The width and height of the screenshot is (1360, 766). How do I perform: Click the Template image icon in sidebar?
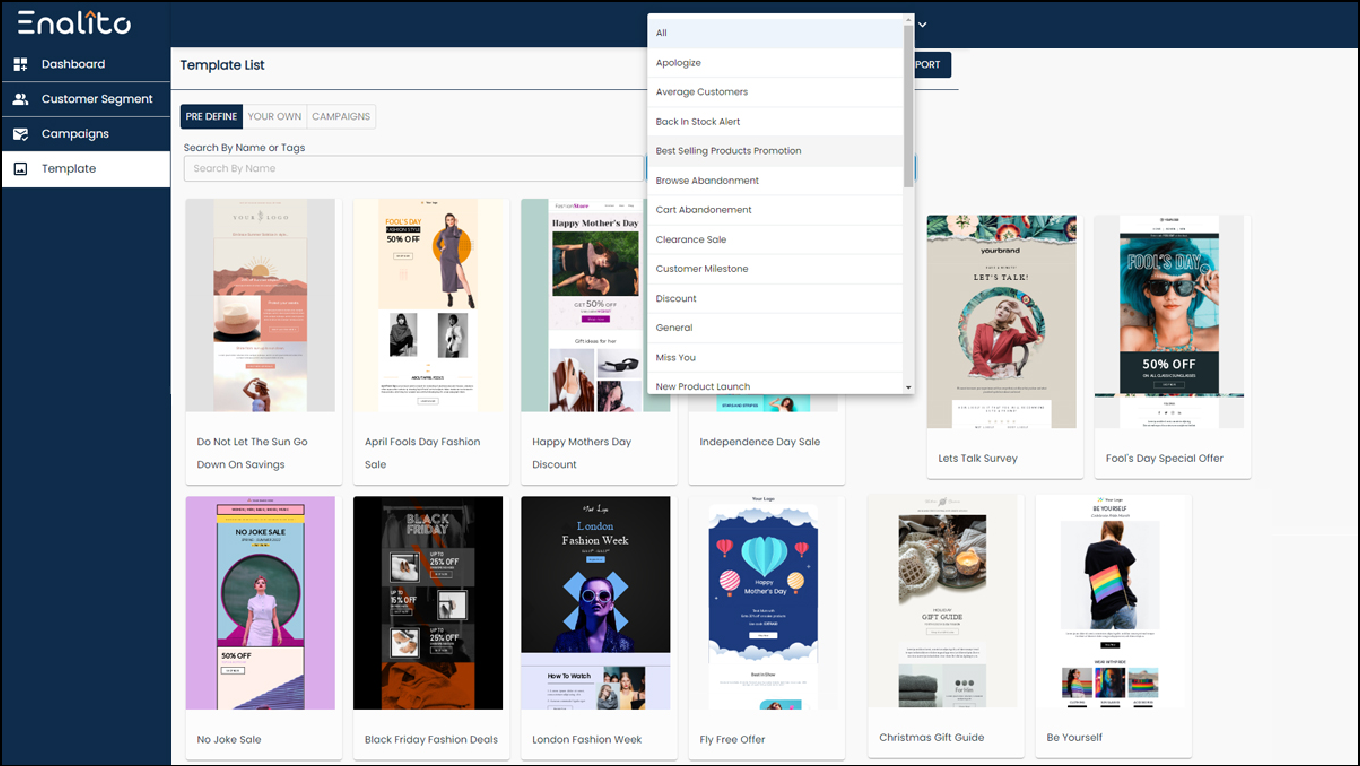coord(20,169)
